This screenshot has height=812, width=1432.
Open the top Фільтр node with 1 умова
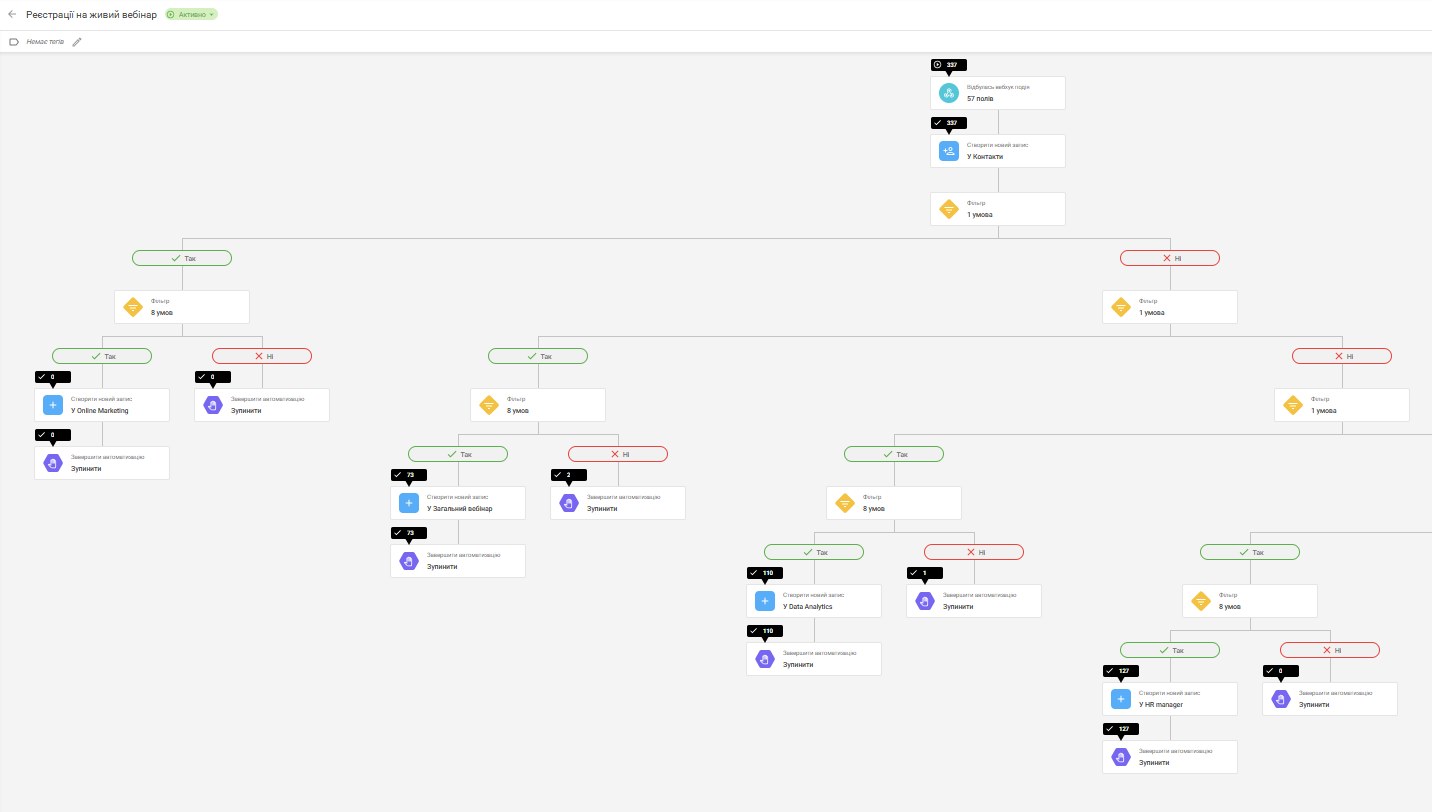[998, 209]
